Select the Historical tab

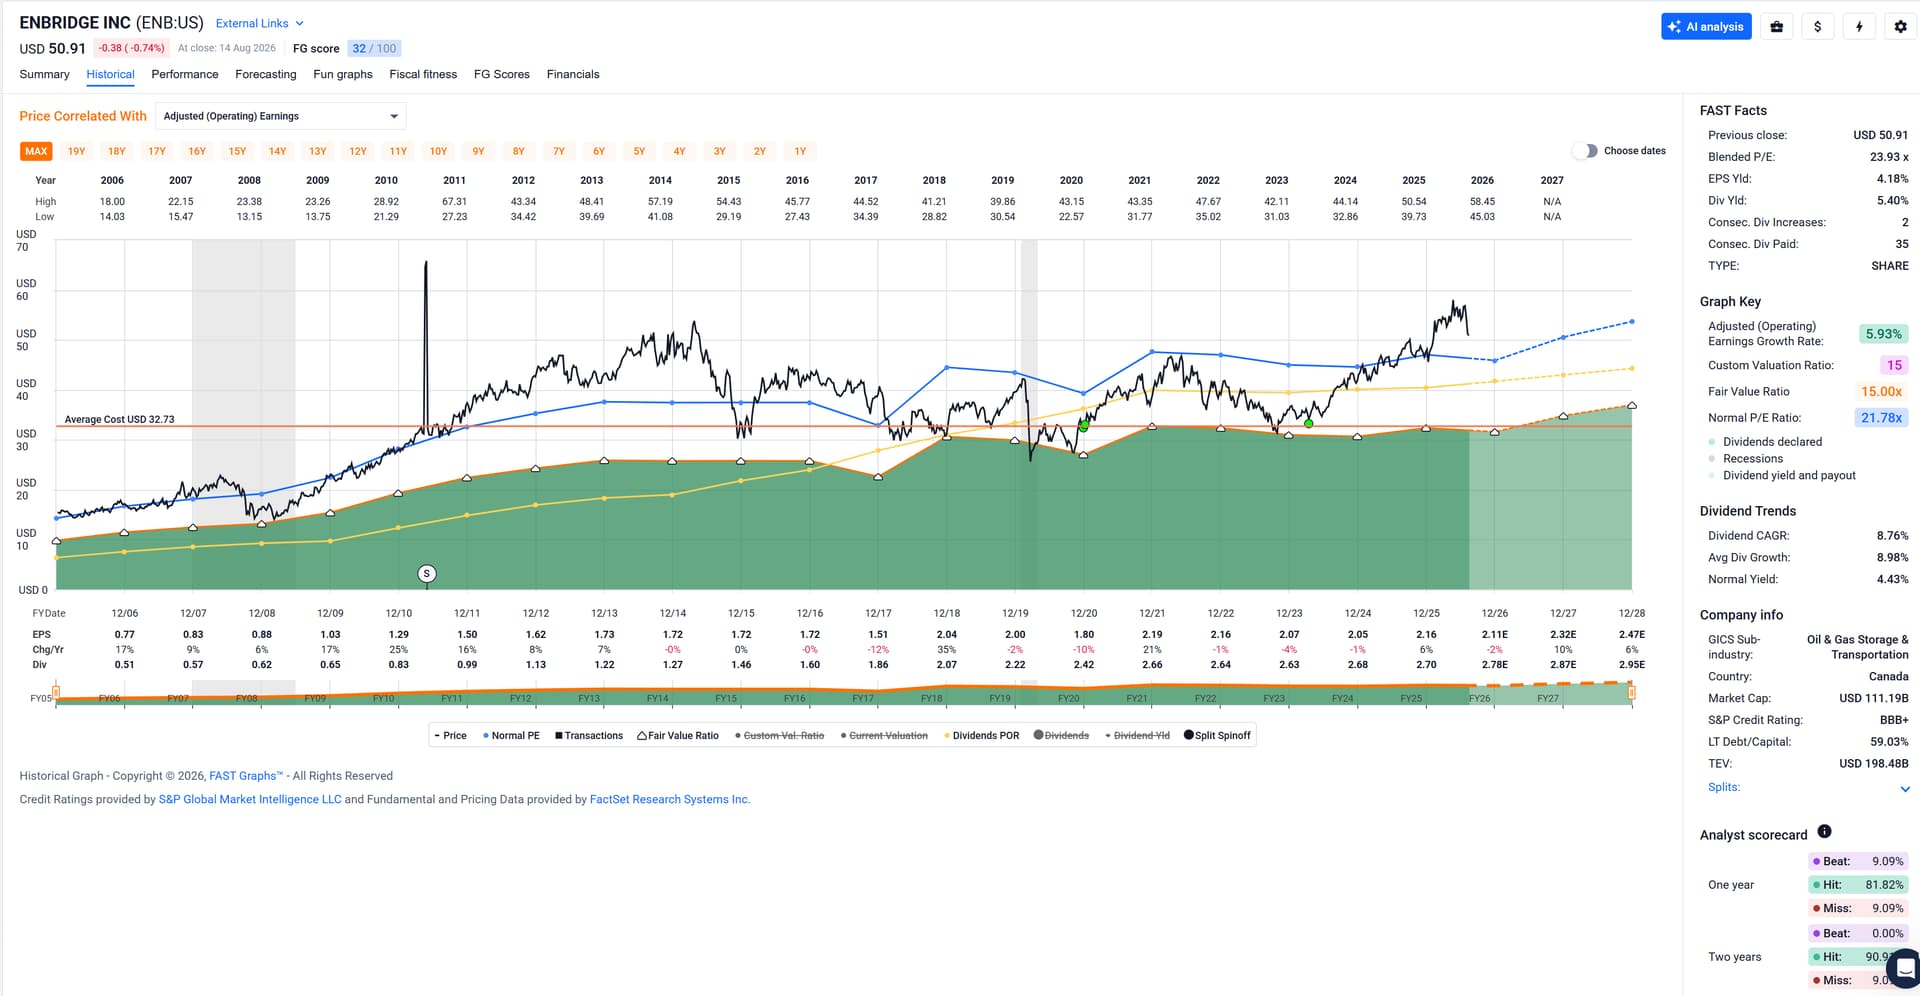tap(110, 74)
